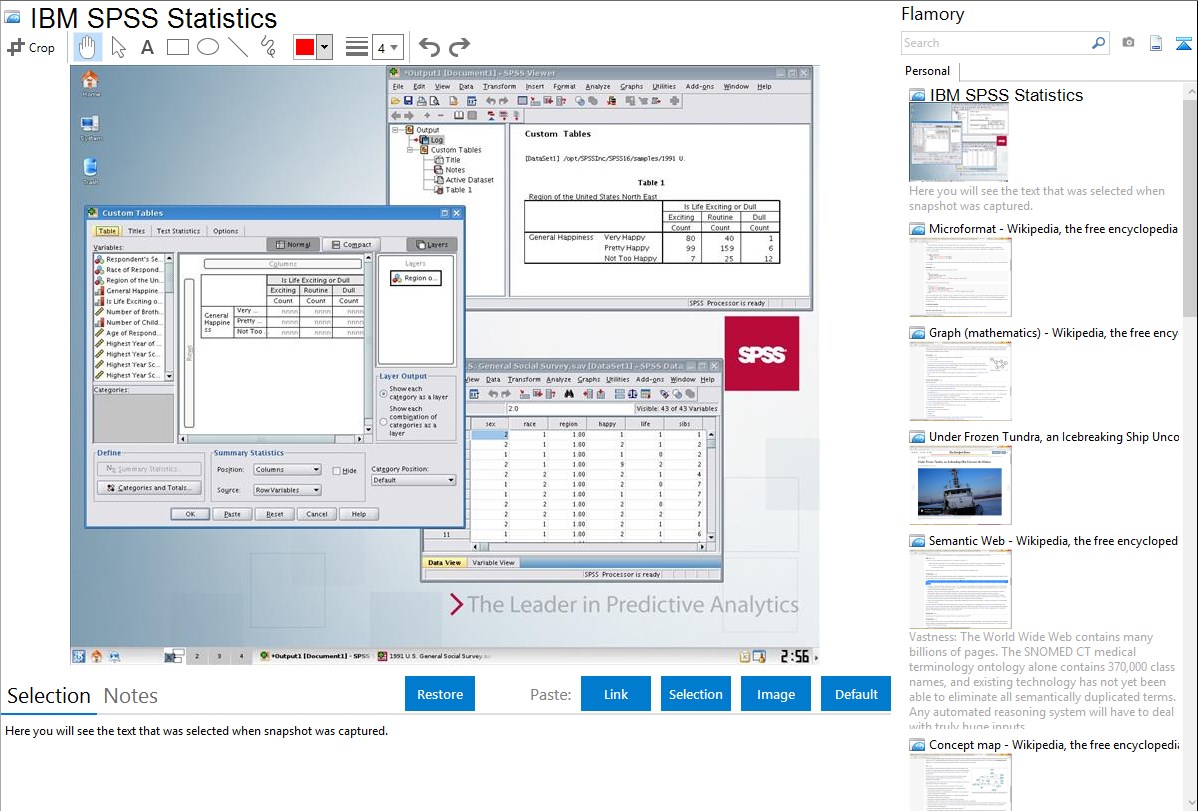Open the Source dropdown set to Row Variables

click(x=287, y=490)
